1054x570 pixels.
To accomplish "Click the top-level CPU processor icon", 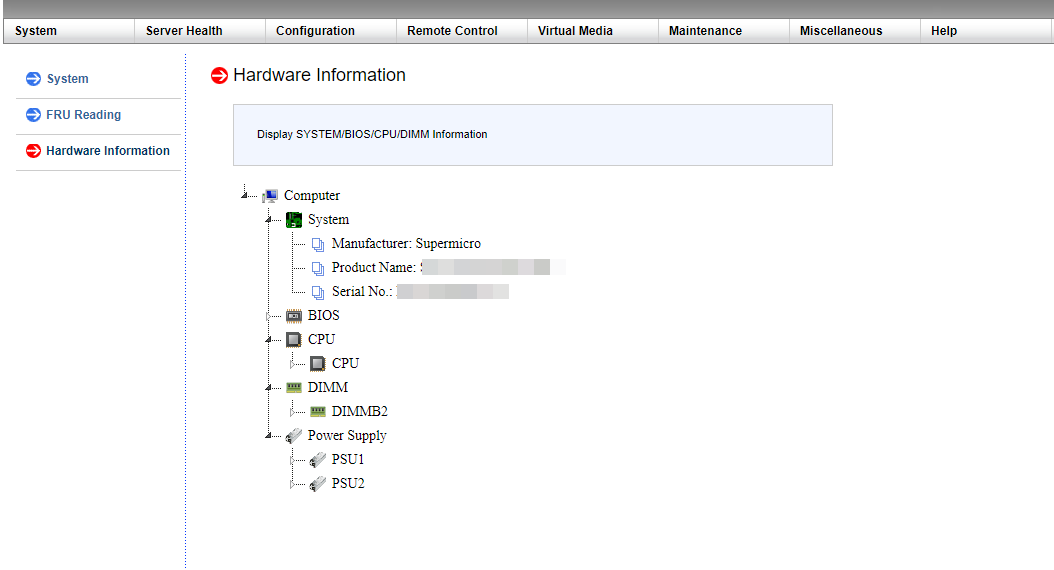I will coord(294,340).
